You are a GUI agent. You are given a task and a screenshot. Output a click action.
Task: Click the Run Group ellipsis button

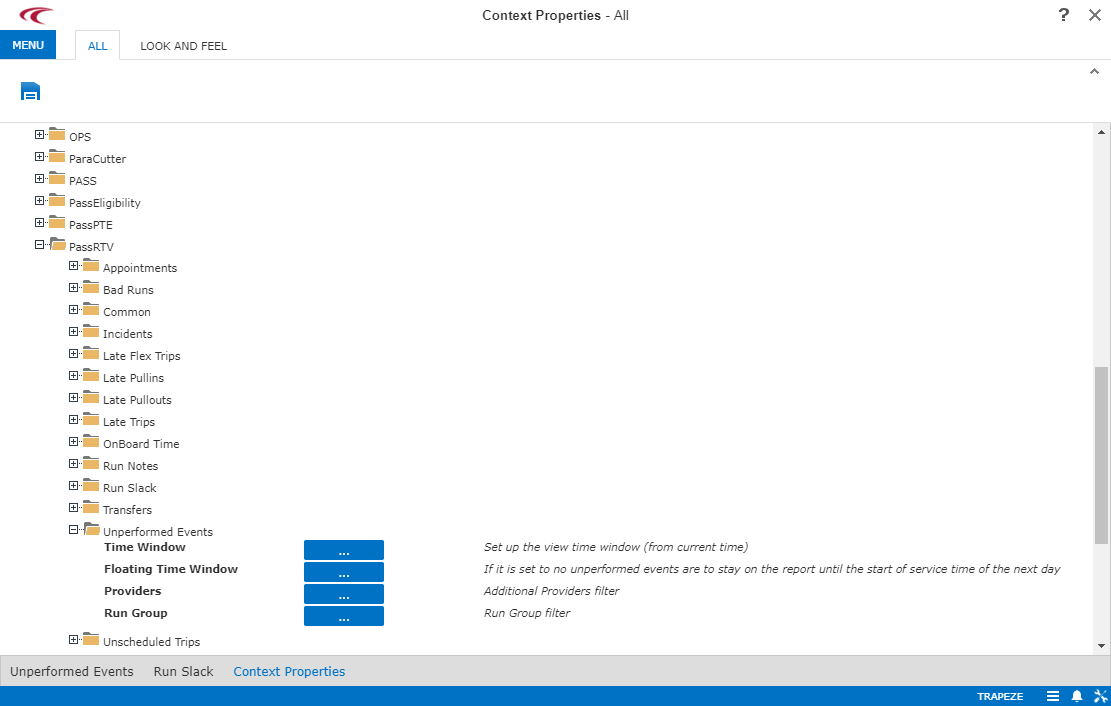click(343, 616)
